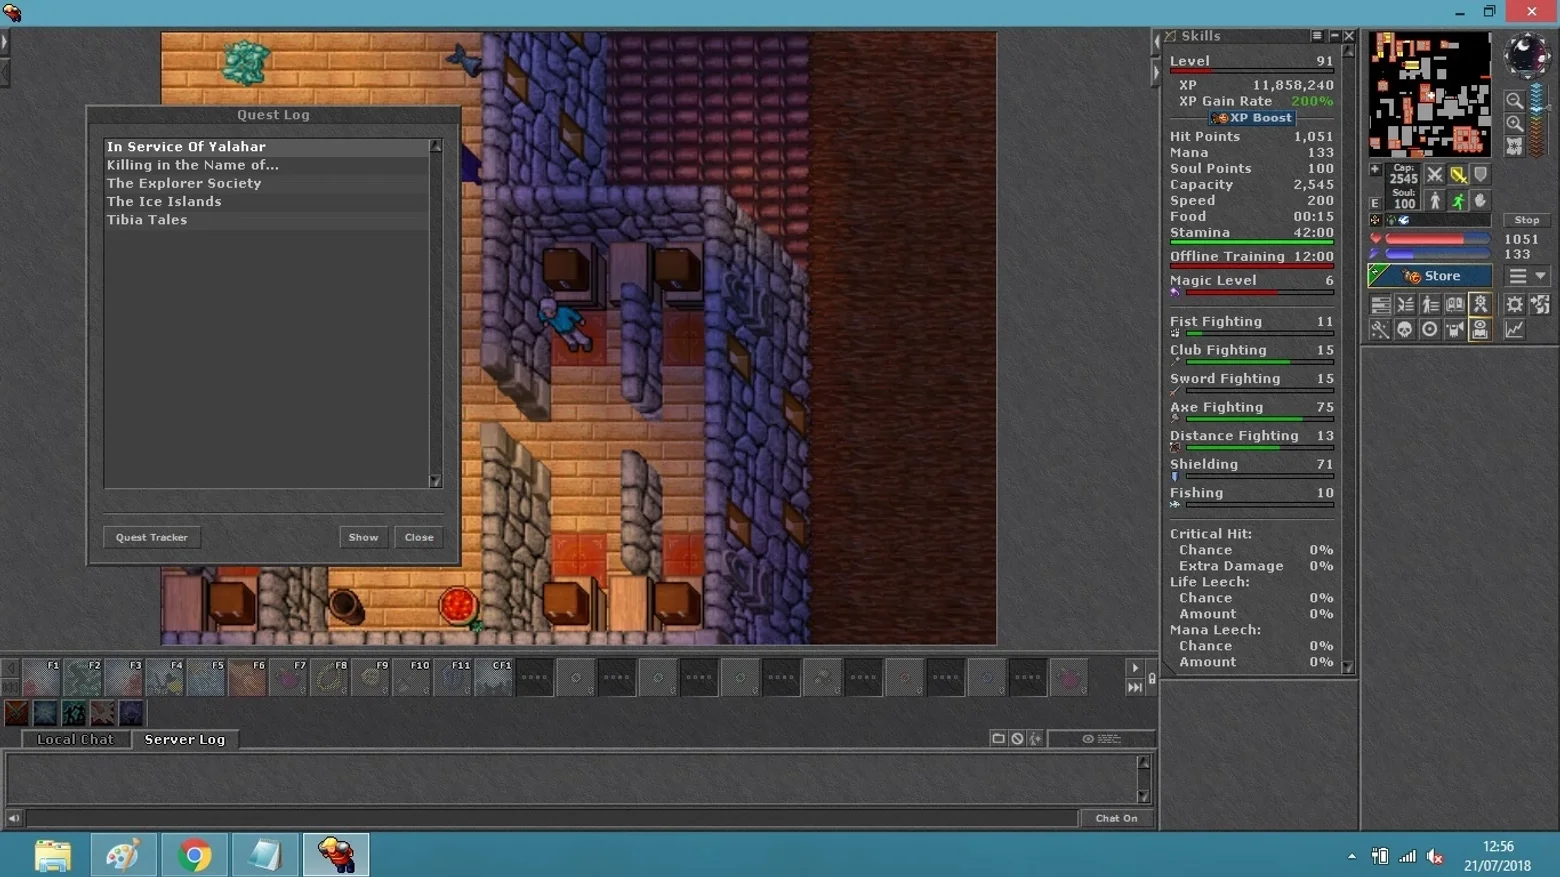
Task: Activate the F11 hotkey slot
Action: pos(452,677)
